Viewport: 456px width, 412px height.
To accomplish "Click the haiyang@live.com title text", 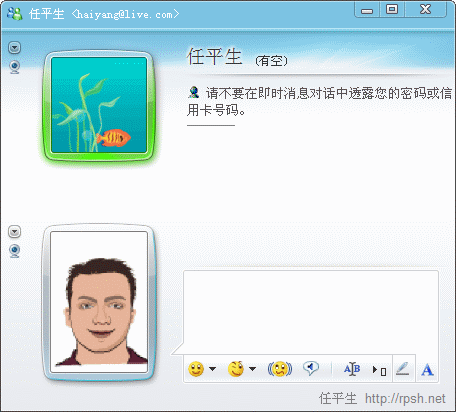I will (x=125, y=14).
